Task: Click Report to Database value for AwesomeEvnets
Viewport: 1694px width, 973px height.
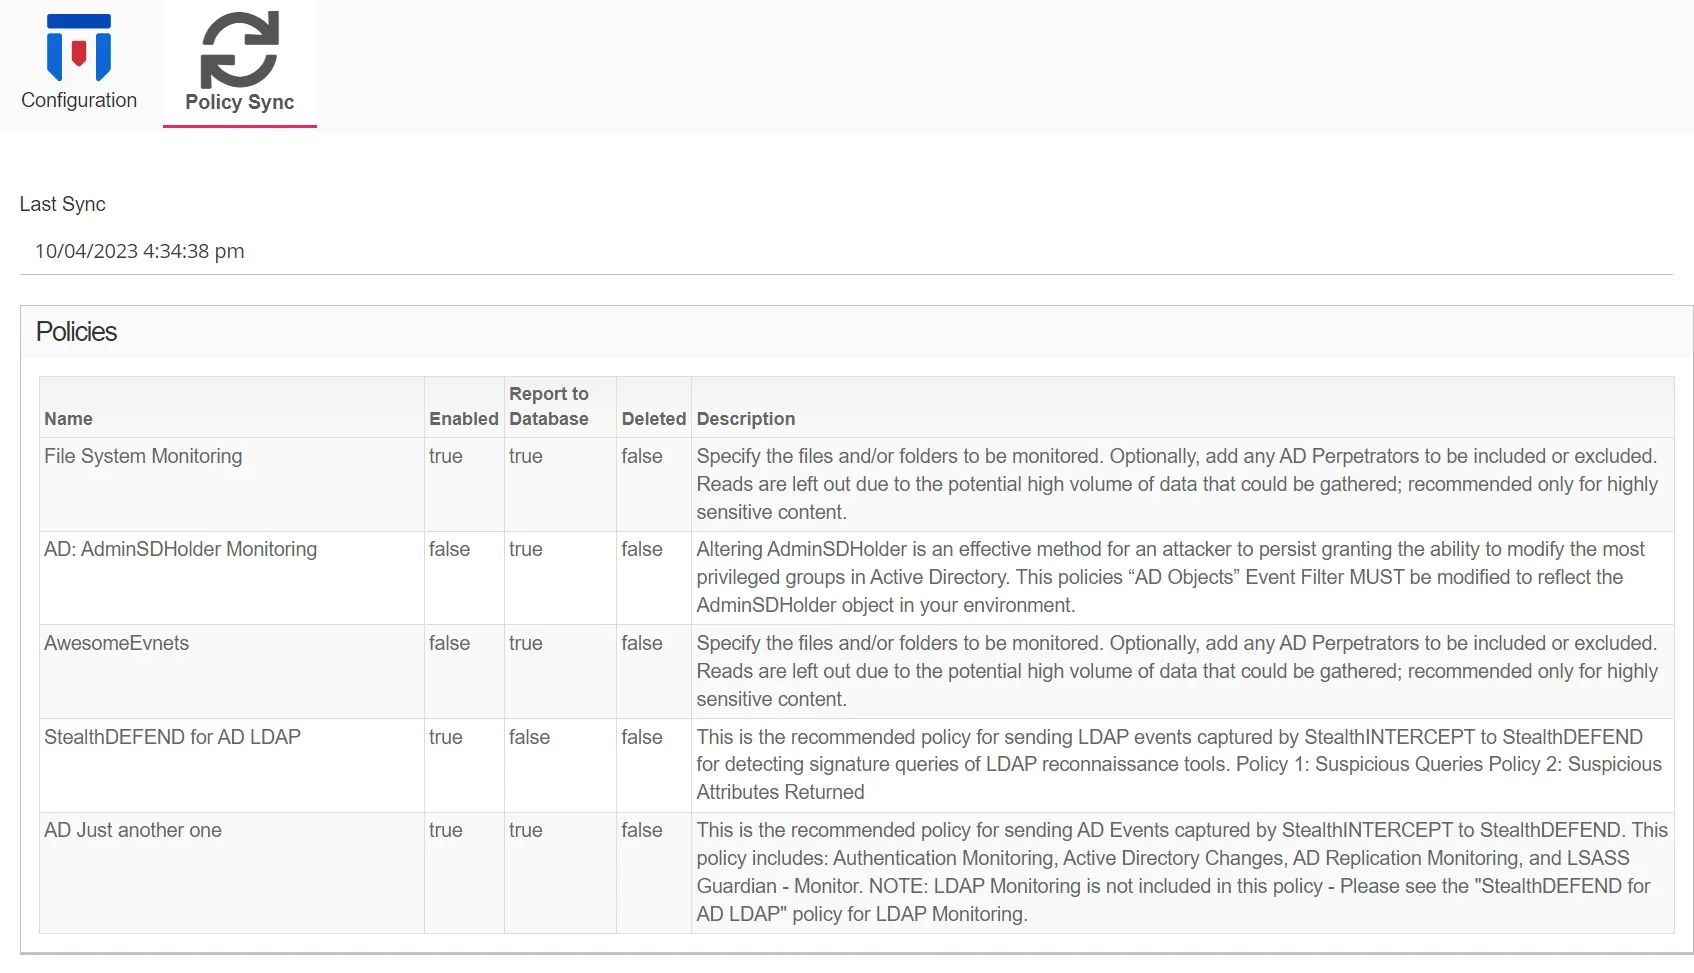Action: (x=526, y=643)
